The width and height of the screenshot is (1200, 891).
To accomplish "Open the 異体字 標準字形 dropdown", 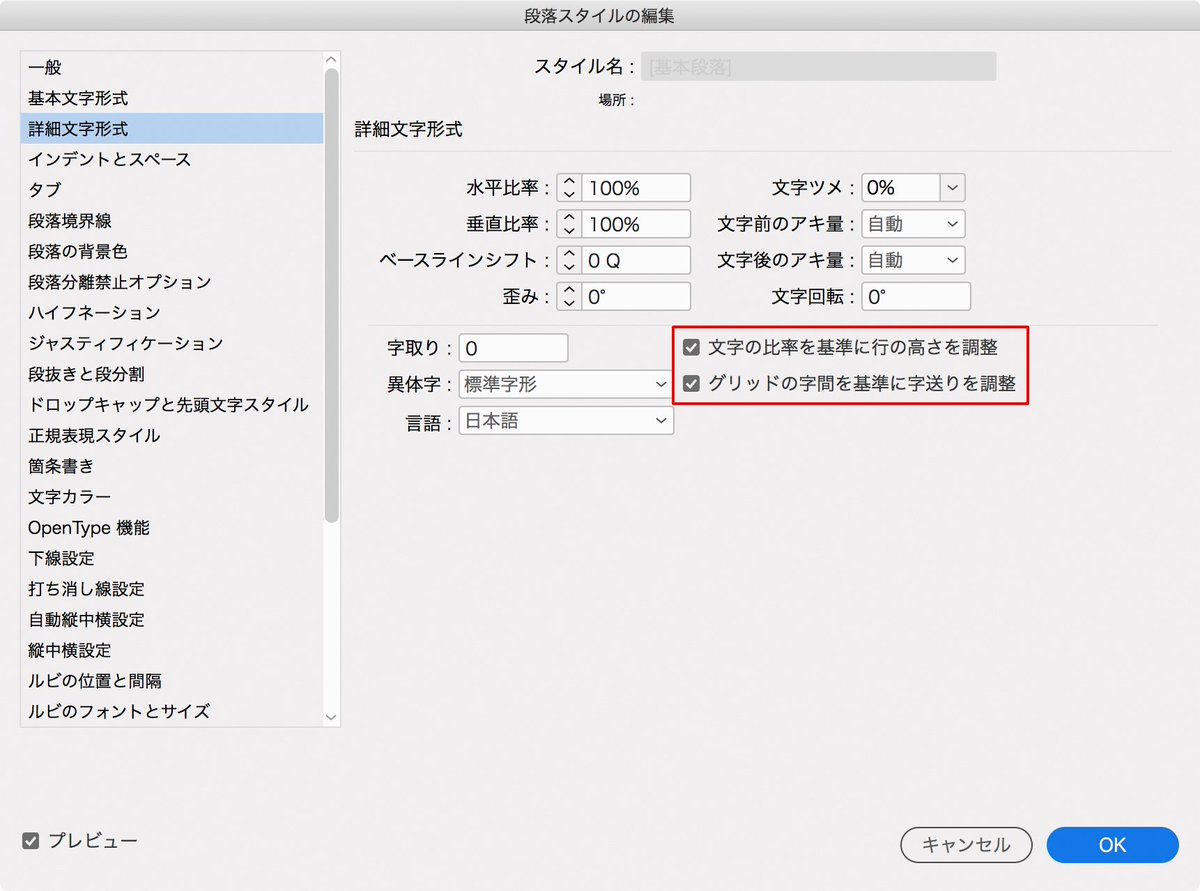I will tap(566, 384).
